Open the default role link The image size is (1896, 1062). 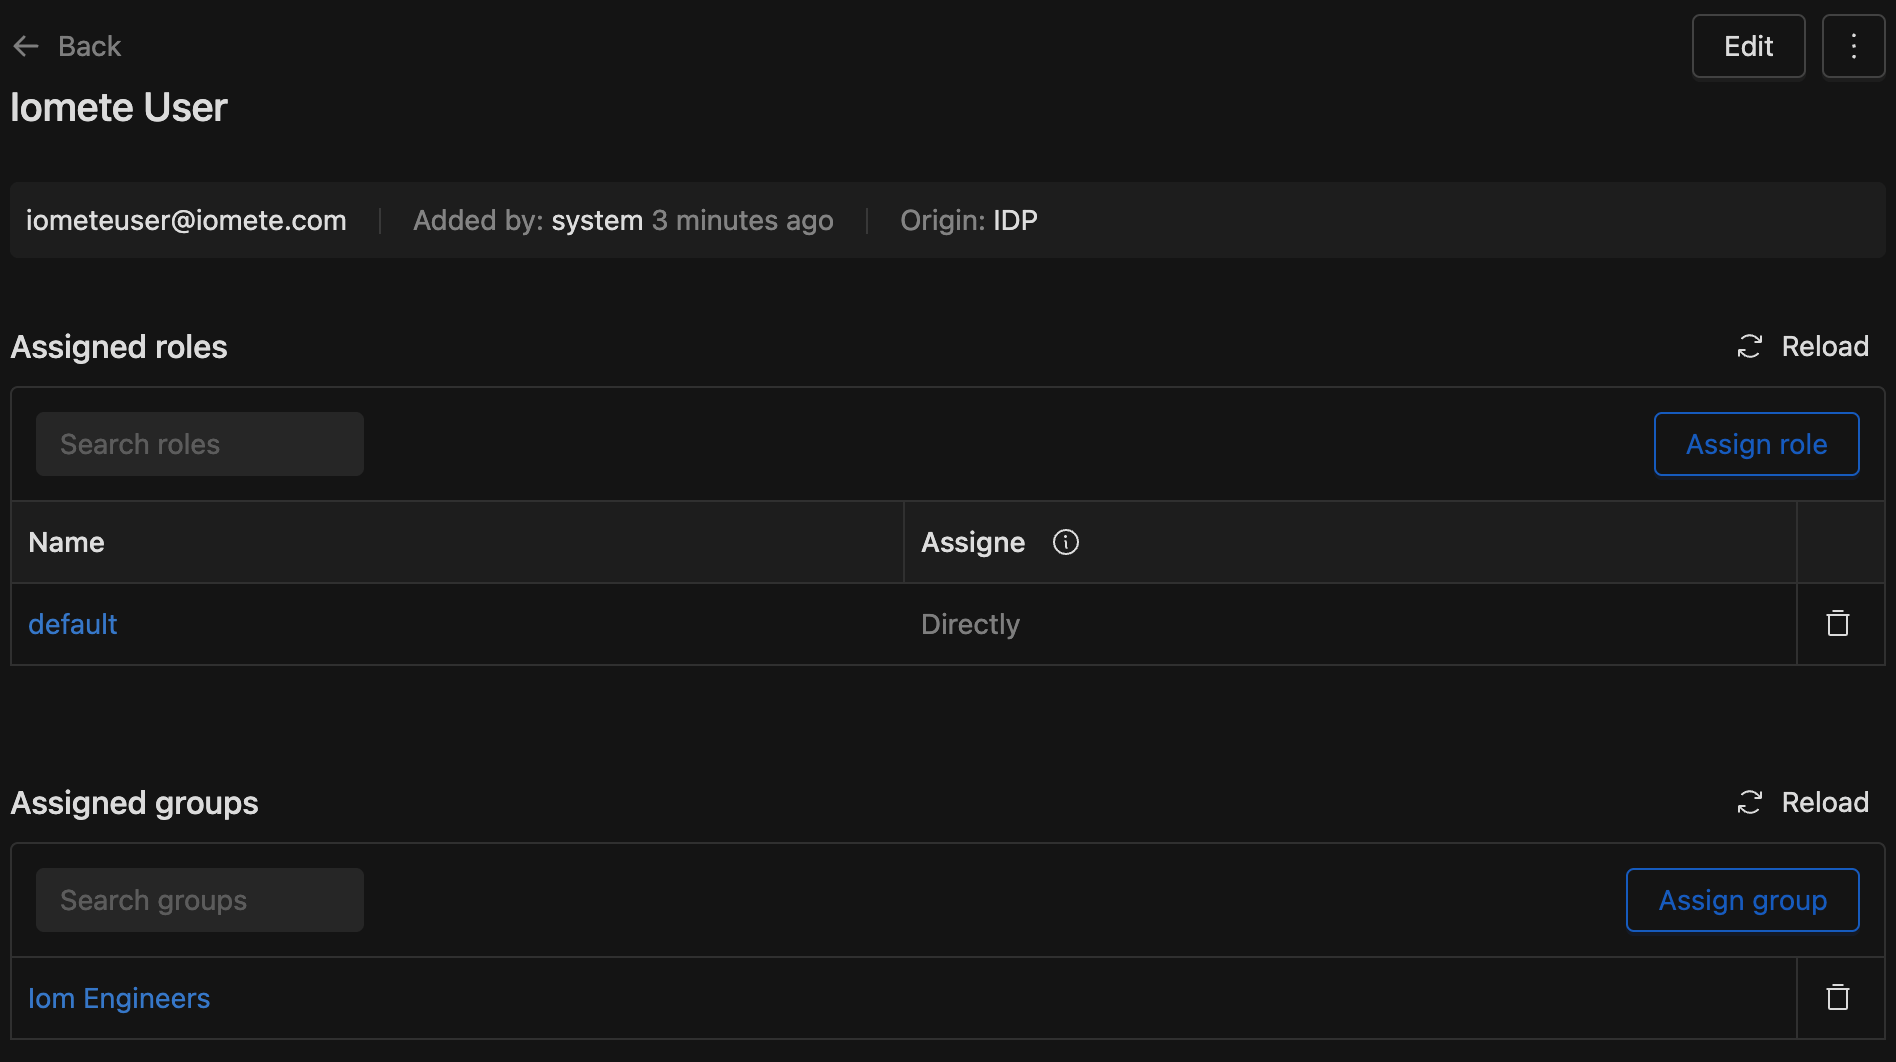coord(73,624)
